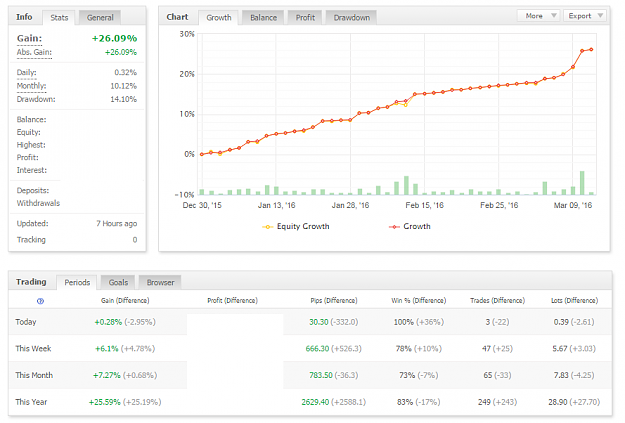625x423 pixels.
Task: Click the Trading panel heading
Action: point(31,282)
